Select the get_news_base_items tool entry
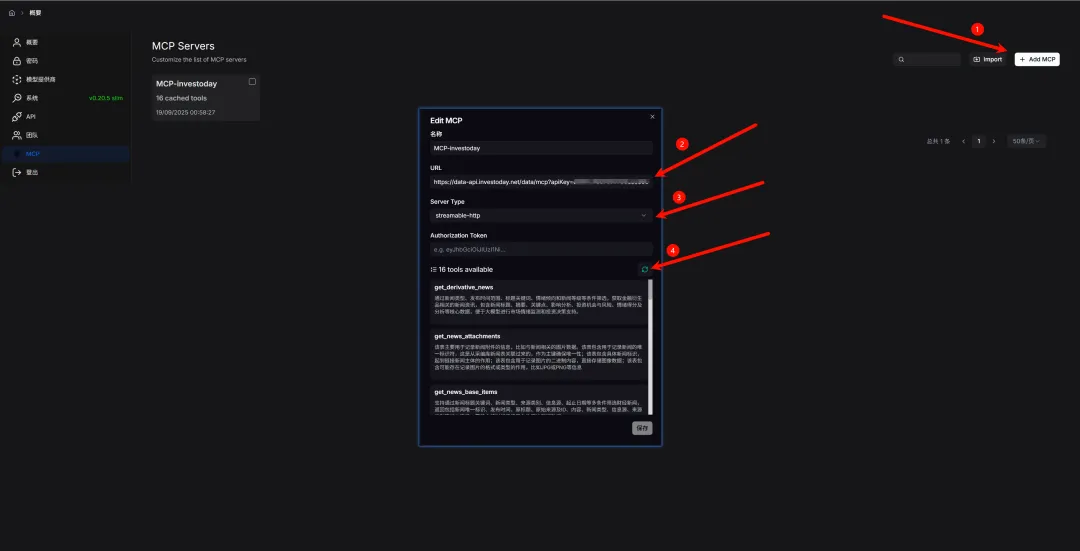Screen dimensions: 1080x551 coord(539,400)
